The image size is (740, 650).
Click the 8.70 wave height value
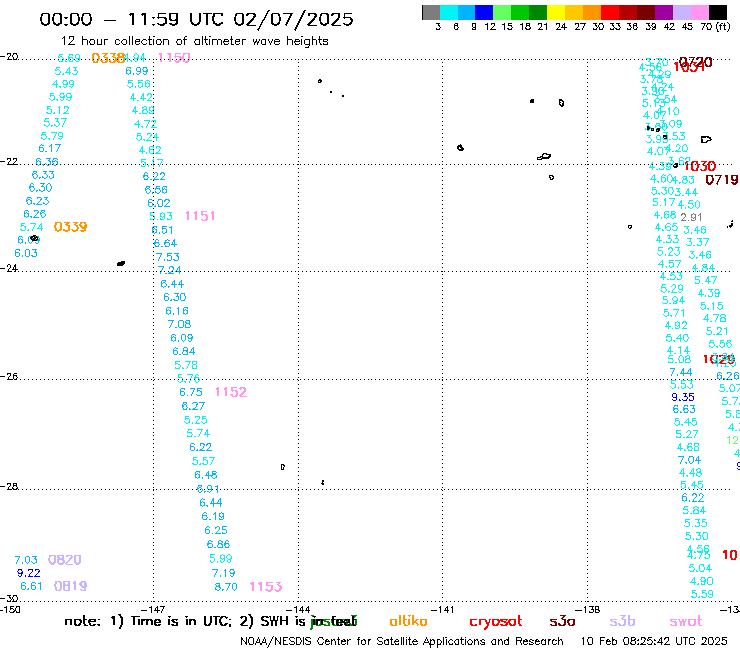tap(226, 587)
